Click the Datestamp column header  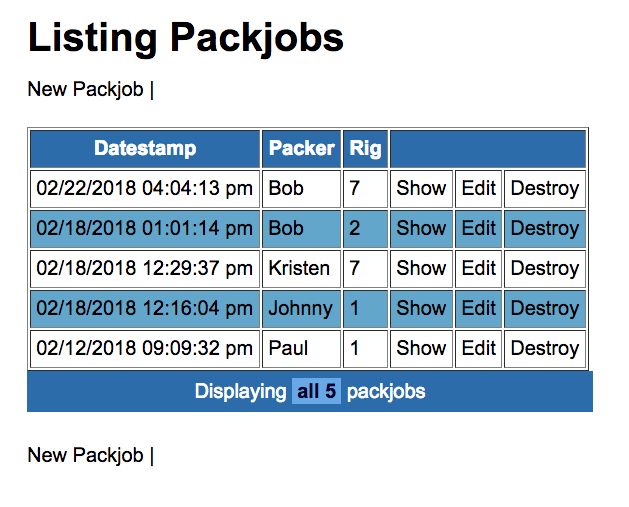[x=145, y=148]
